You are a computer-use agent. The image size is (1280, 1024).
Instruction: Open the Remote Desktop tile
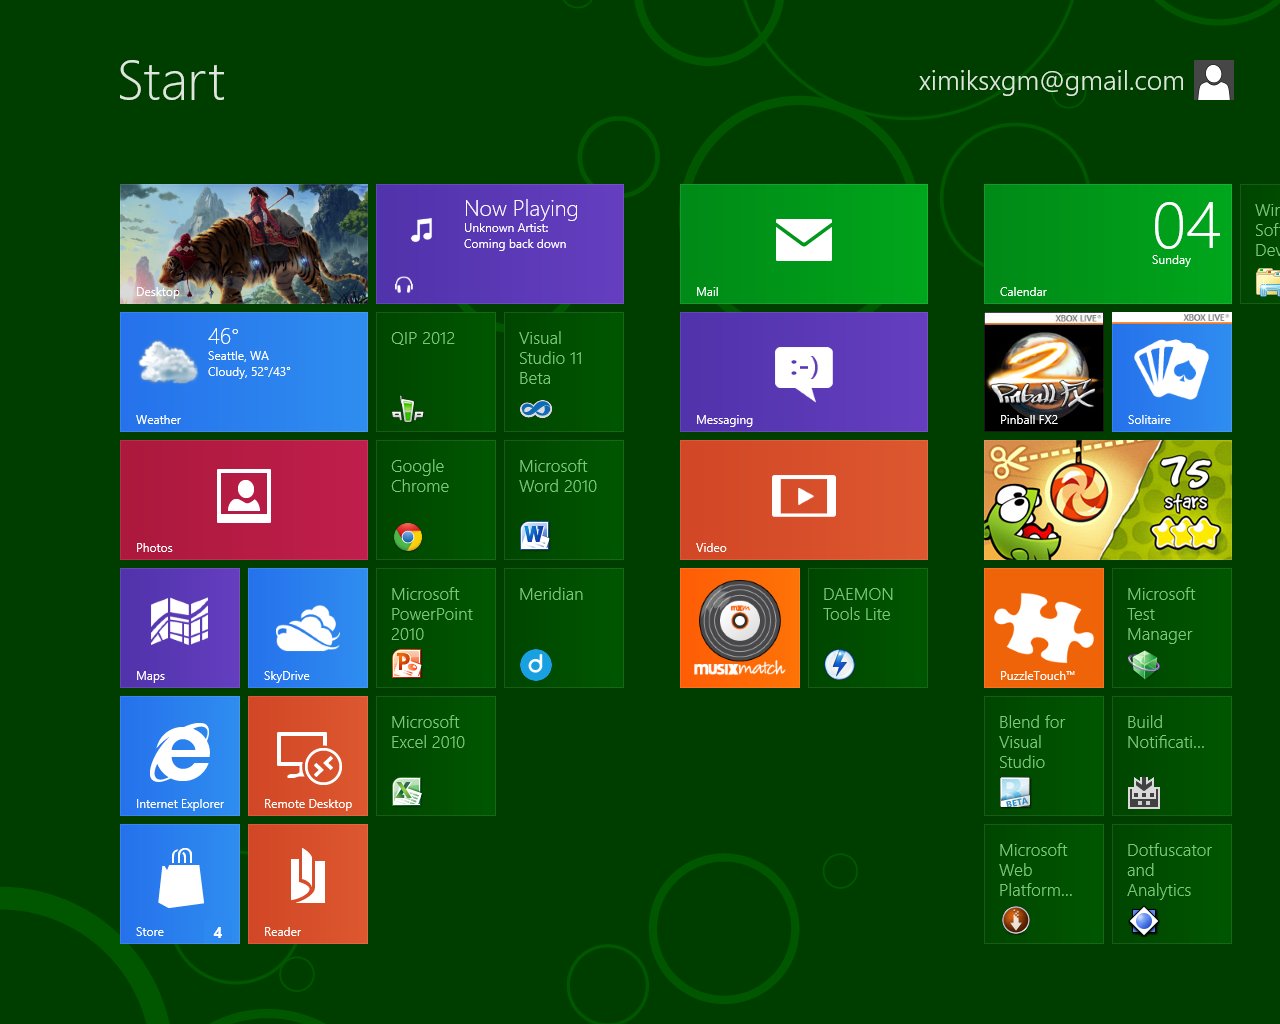pos(308,756)
